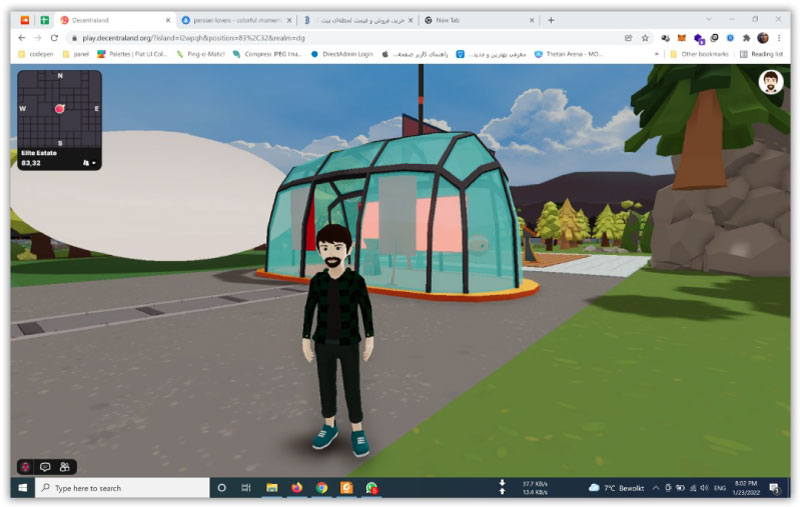Viewport: 800px width, 507px height.
Task: Open the Extensions puzzle piece icon
Action: pyautogui.click(x=746, y=38)
